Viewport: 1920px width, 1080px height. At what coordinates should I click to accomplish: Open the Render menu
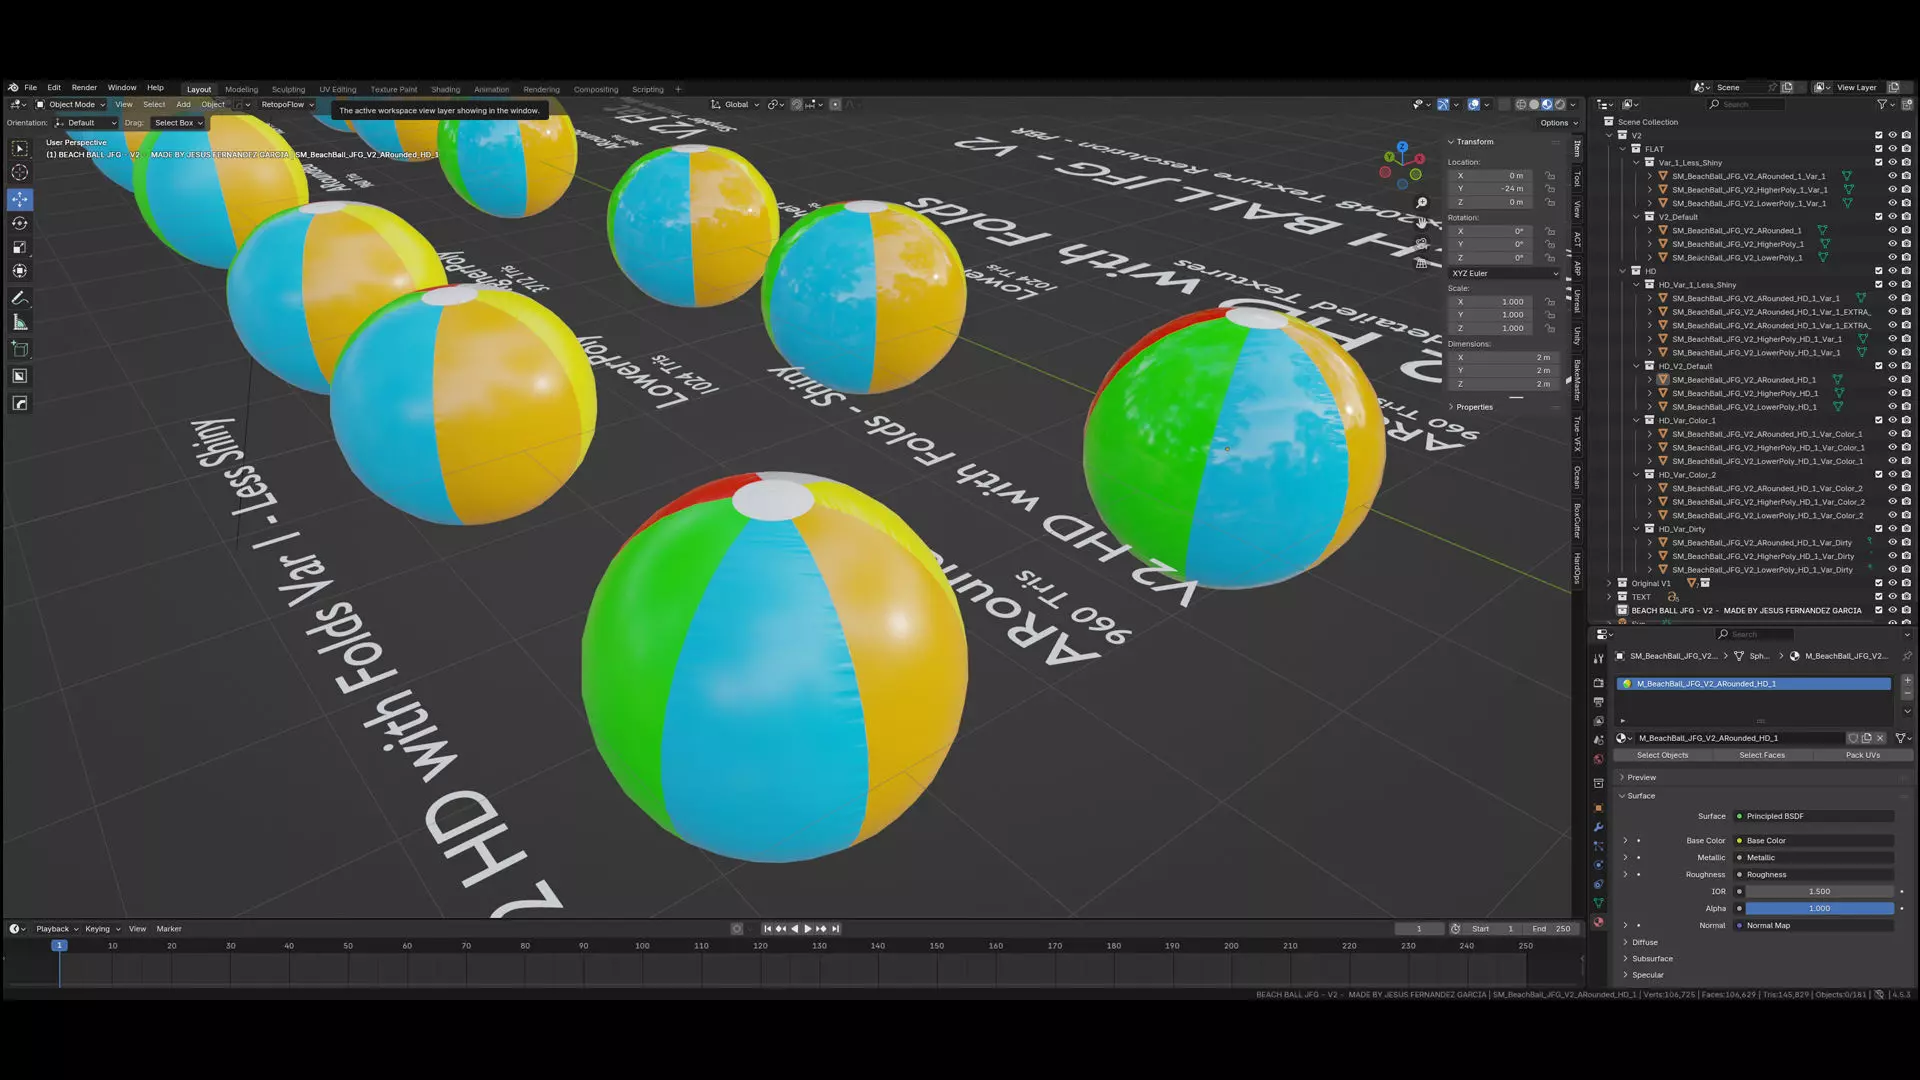(84, 88)
